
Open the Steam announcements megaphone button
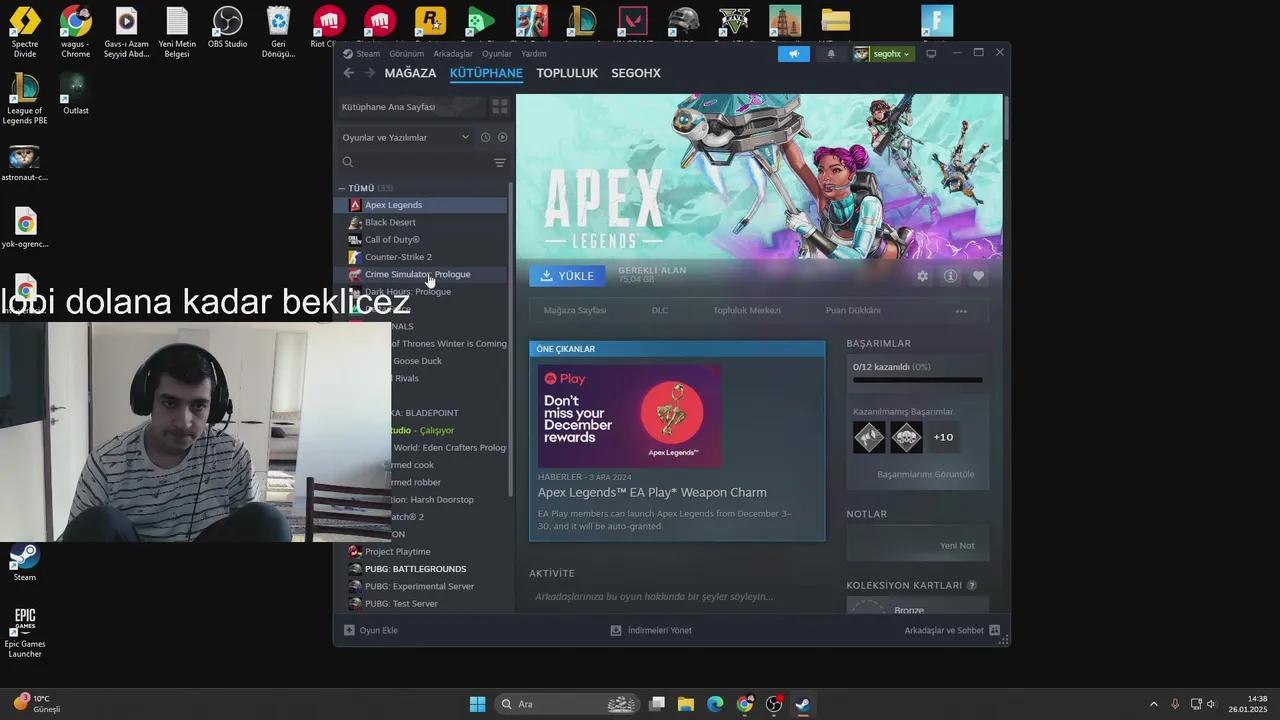click(794, 54)
